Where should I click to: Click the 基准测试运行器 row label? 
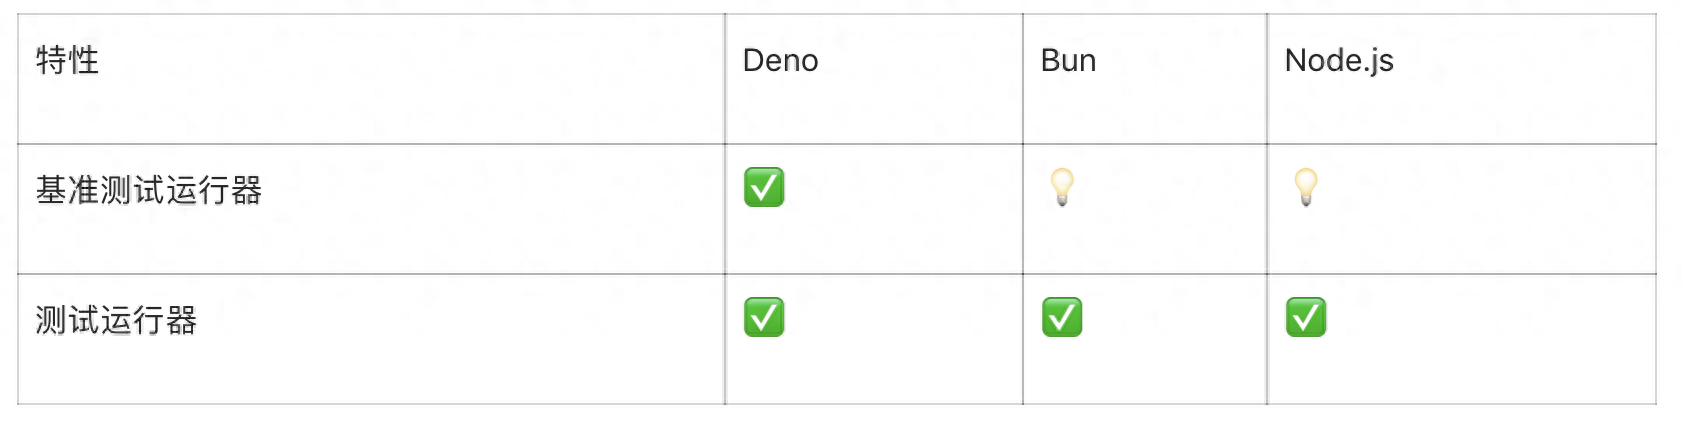[149, 190]
